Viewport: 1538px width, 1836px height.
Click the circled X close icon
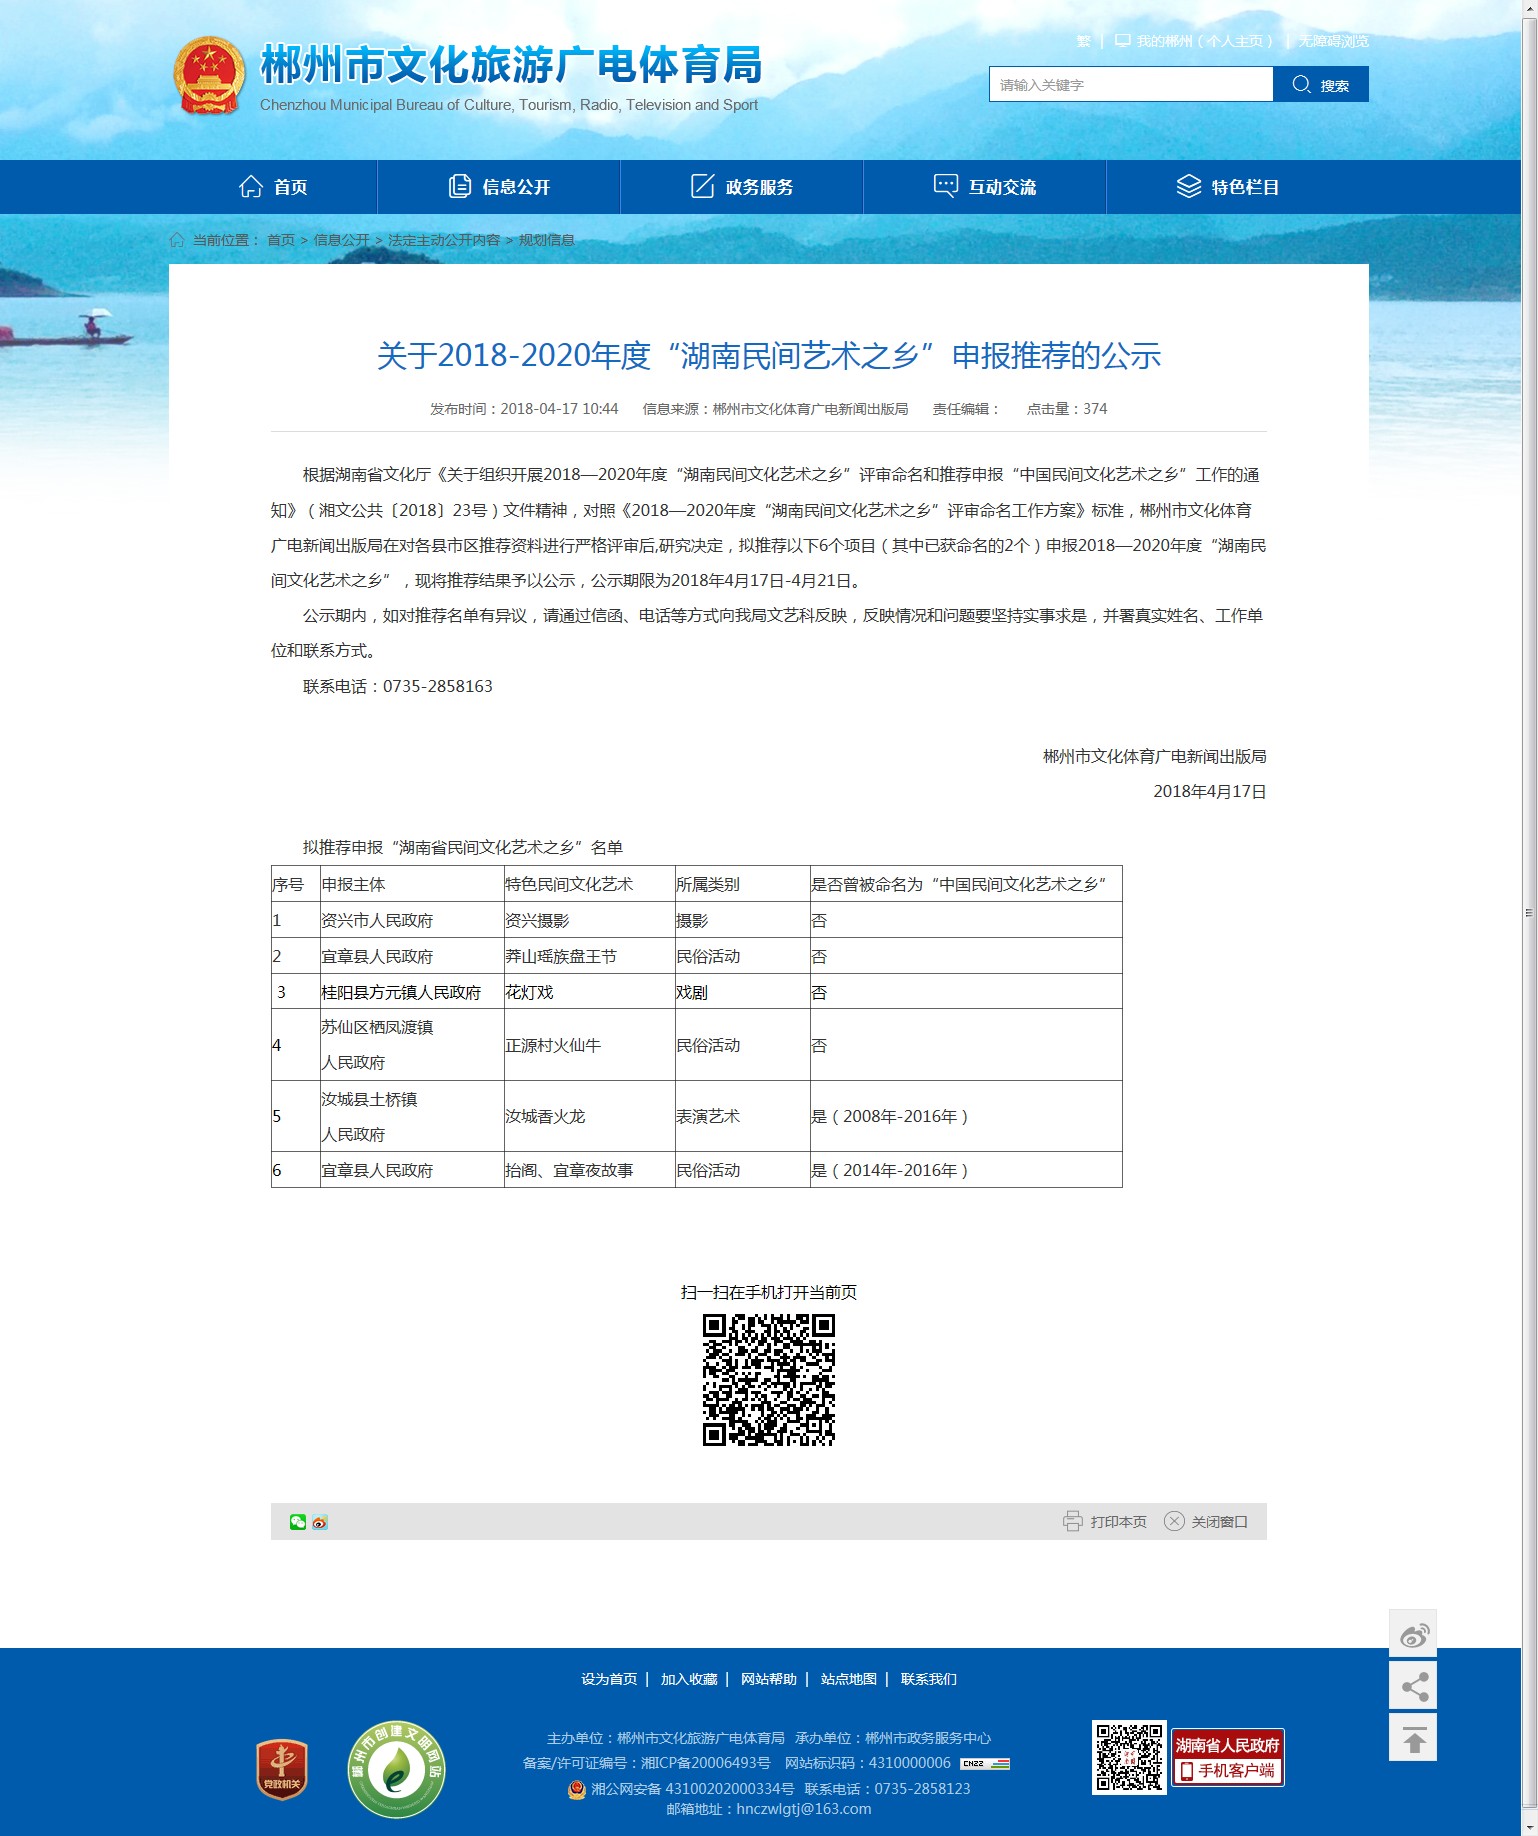[x=1174, y=1522]
